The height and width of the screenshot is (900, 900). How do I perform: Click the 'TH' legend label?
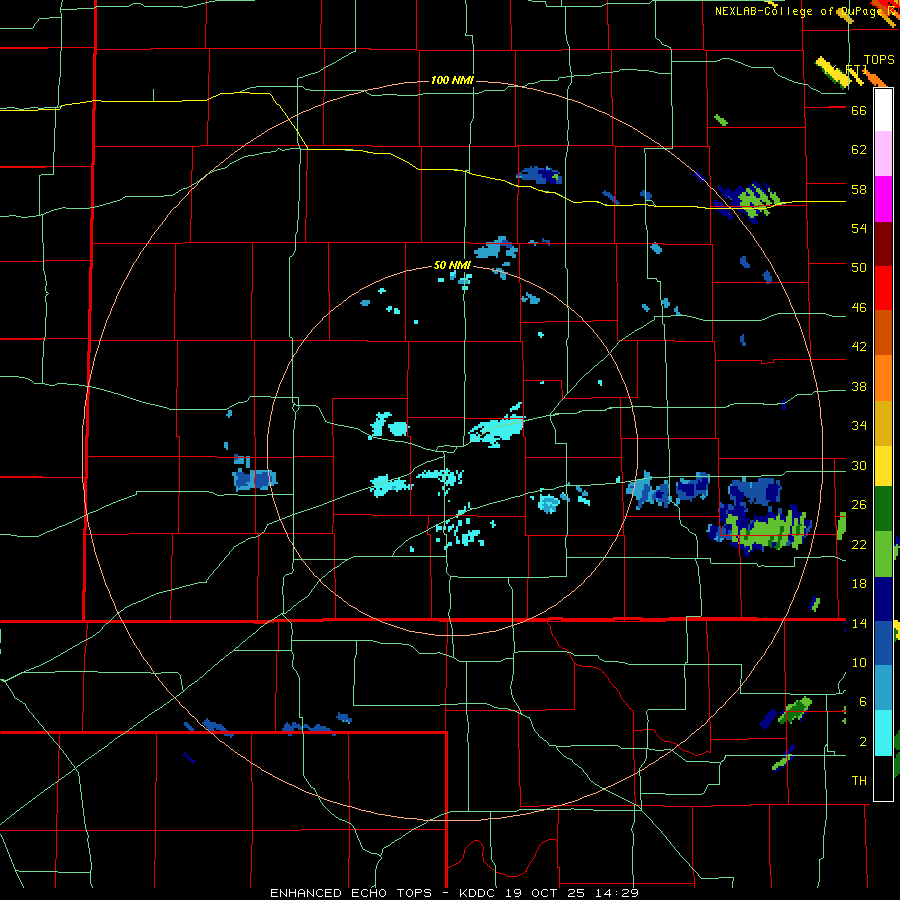coord(859,781)
